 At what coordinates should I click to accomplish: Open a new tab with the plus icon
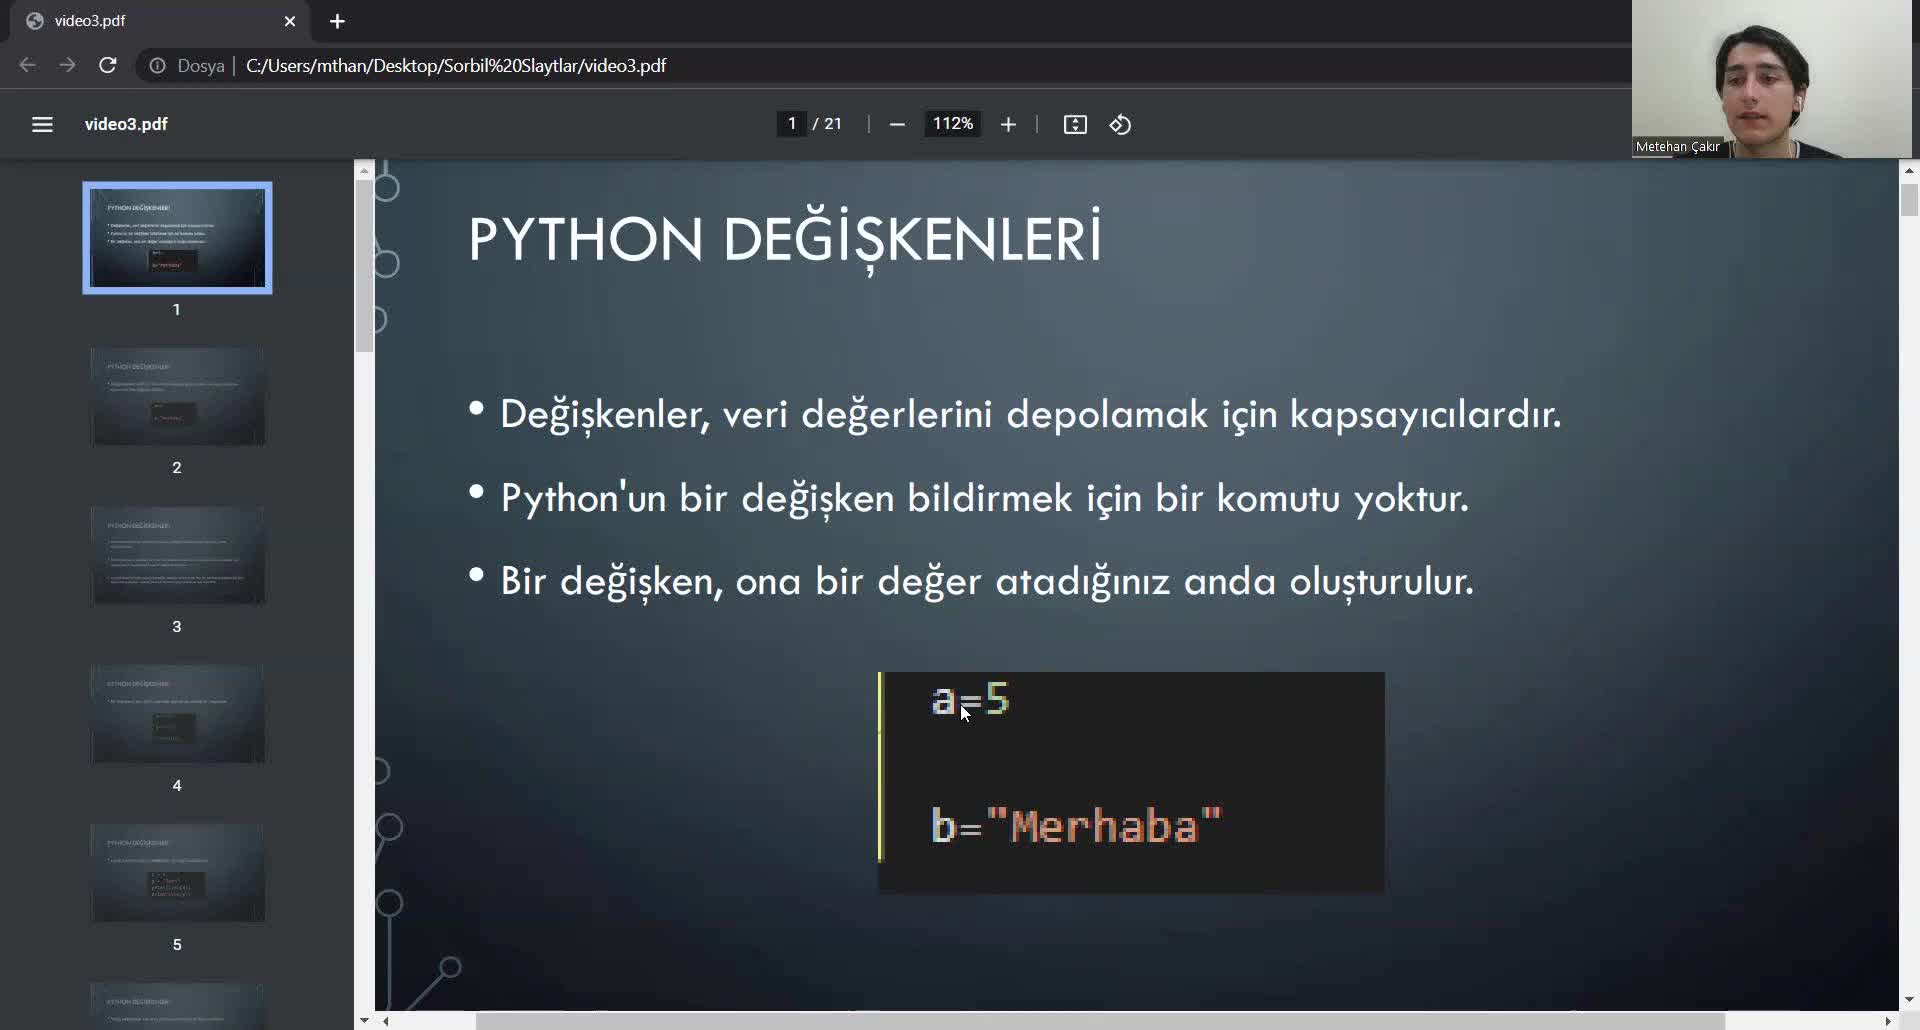click(337, 21)
